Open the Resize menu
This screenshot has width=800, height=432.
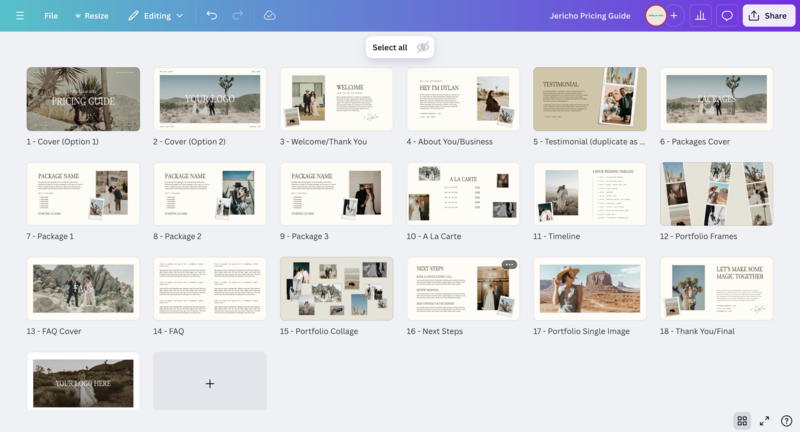coord(92,16)
